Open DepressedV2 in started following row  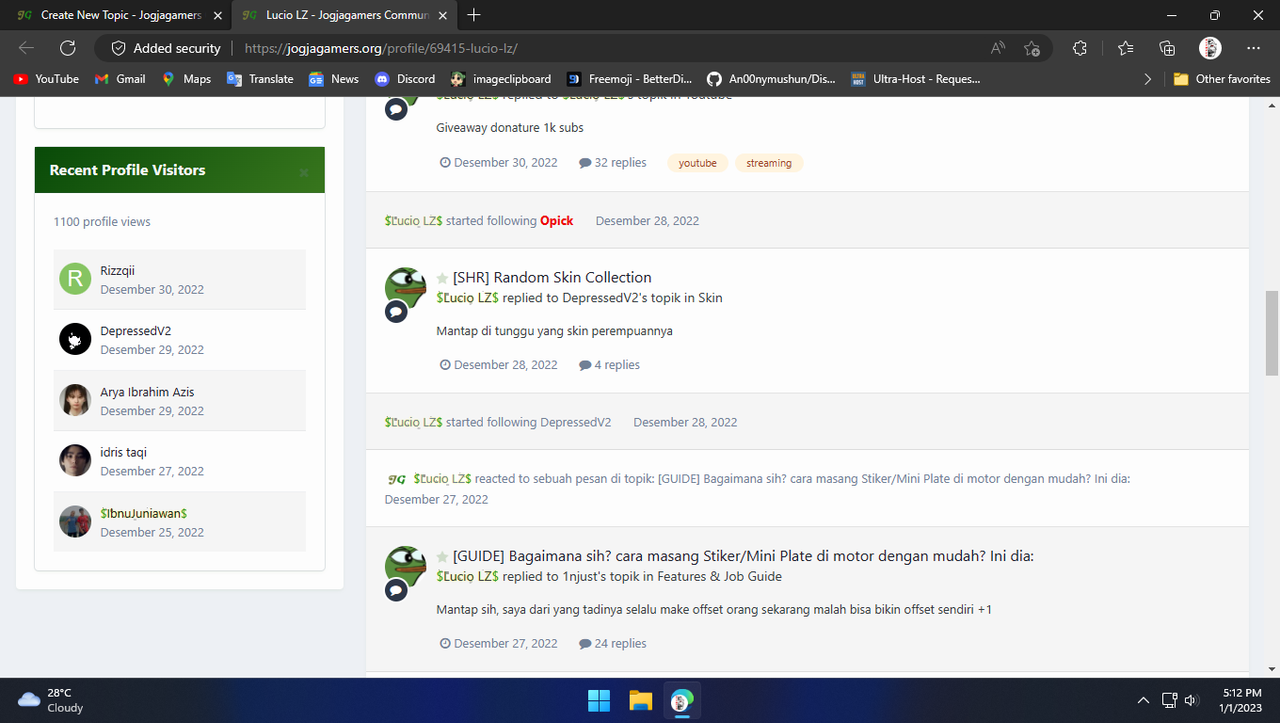coord(576,422)
